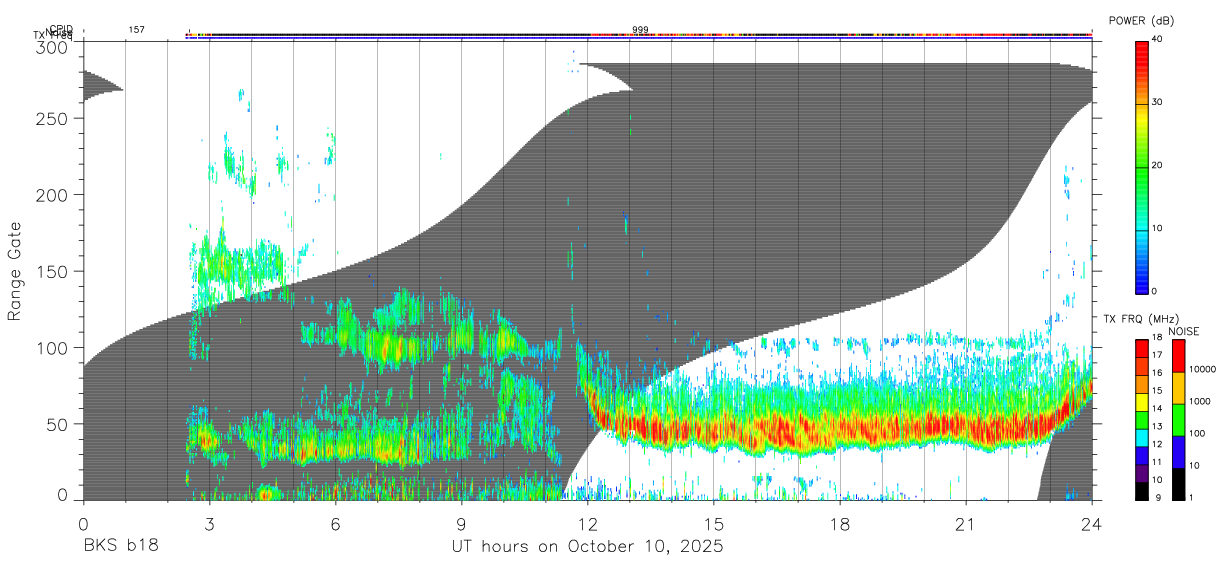Click the 300 tick label on the y-axis
This screenshot has width=1228, height=567.
pyautogui.click(x=52, y=47)
